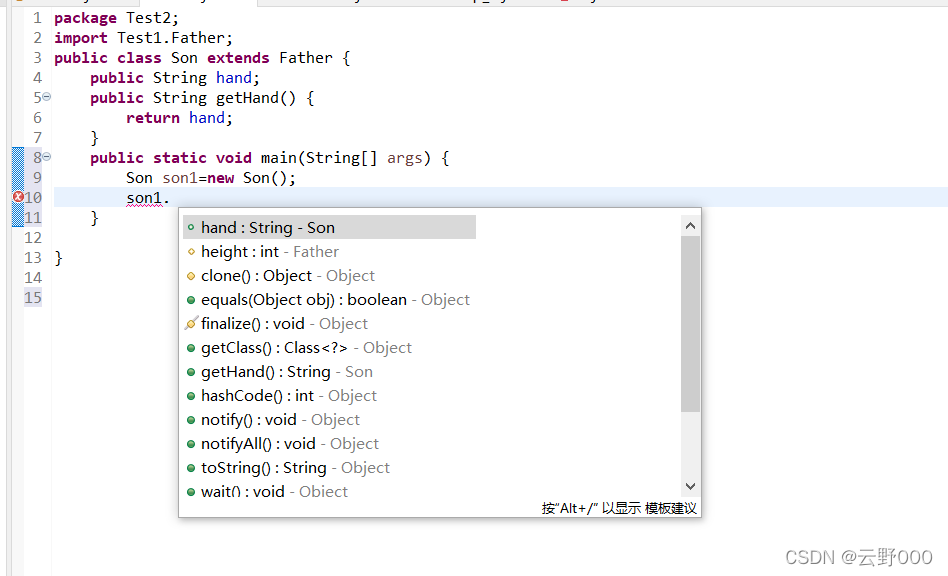
Task: Click public method icon beside notify()
Action: [x=191, y=420]
